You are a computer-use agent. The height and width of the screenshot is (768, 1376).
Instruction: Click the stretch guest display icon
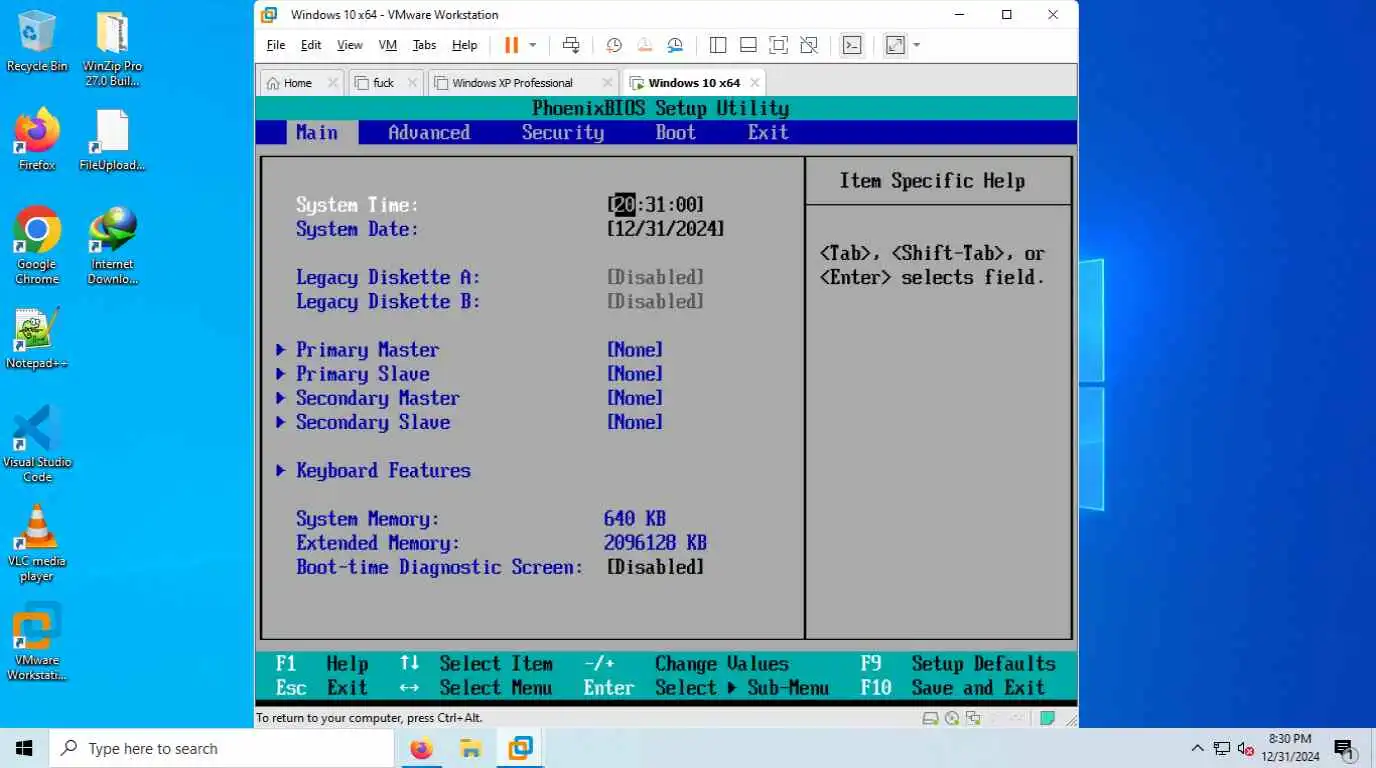click(895, 45)
